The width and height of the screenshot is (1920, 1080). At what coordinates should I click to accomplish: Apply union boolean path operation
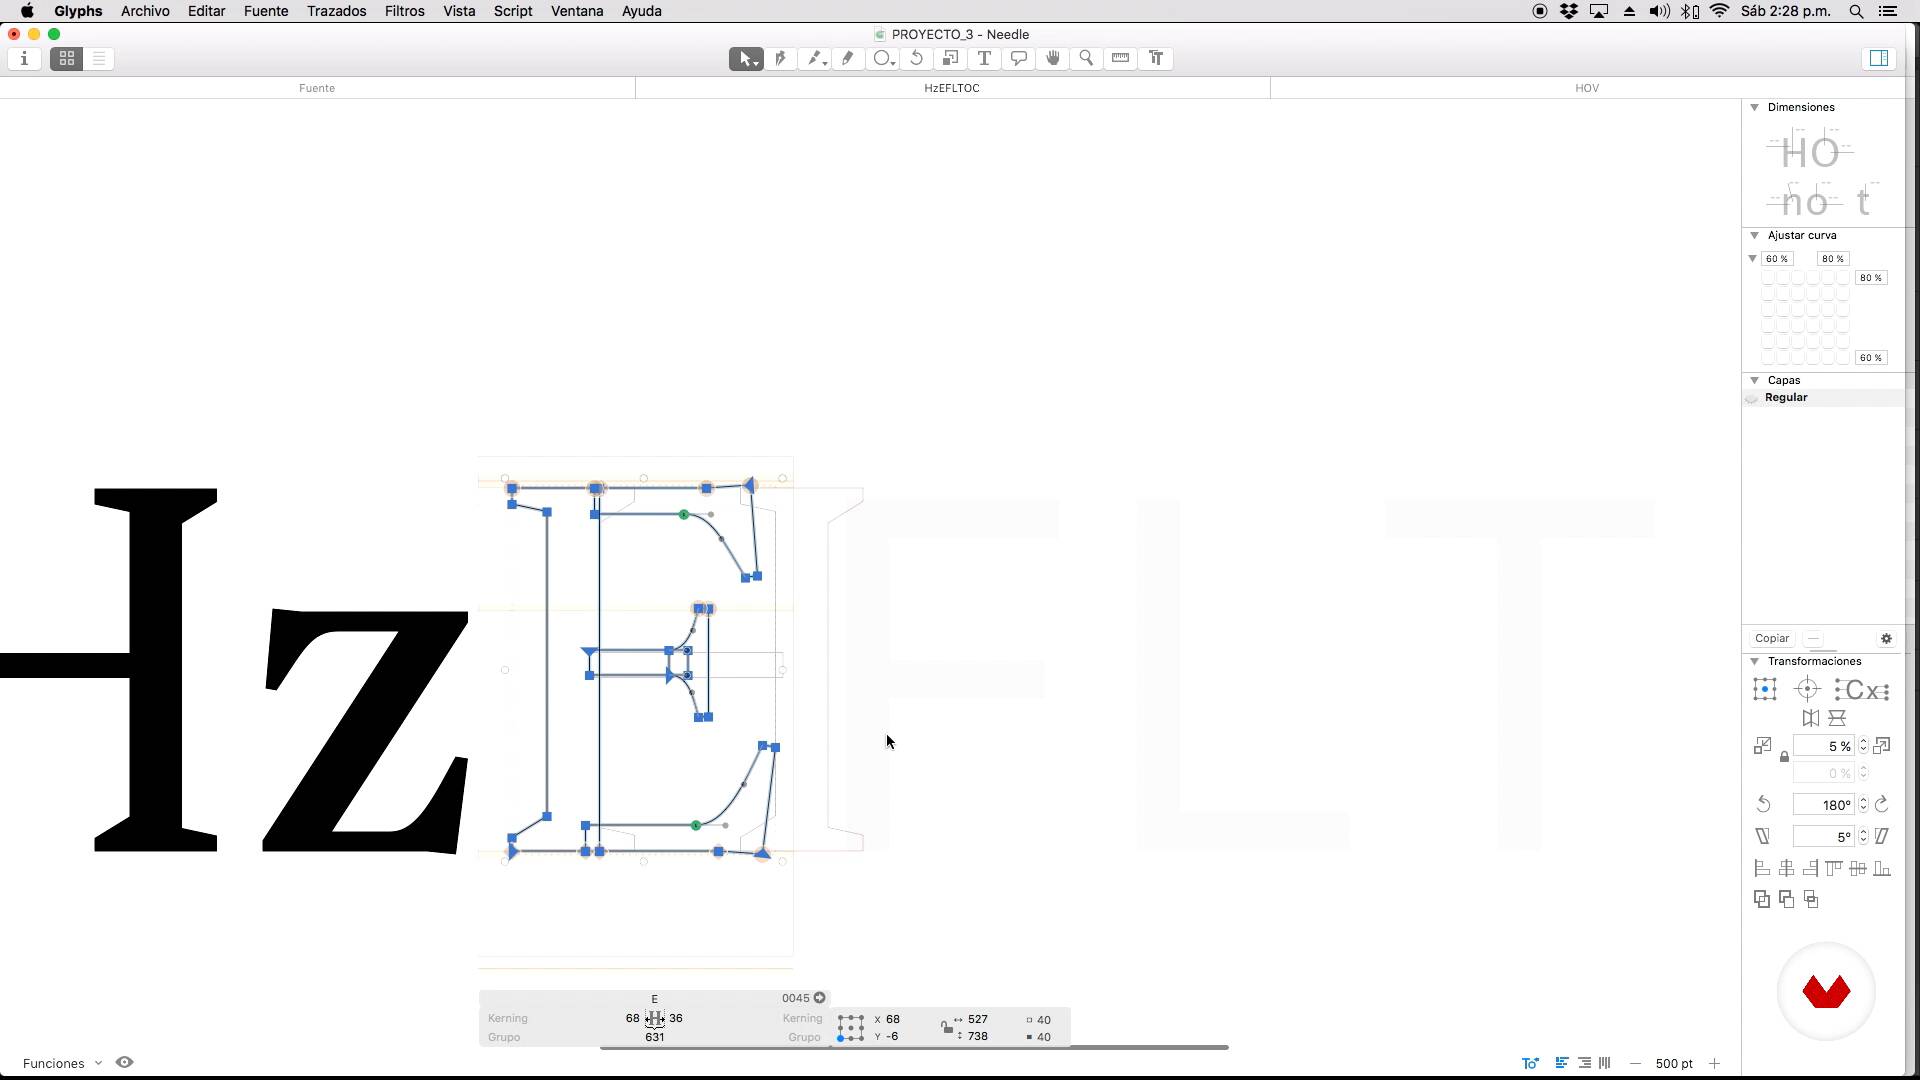click(x=1762, y=899)
